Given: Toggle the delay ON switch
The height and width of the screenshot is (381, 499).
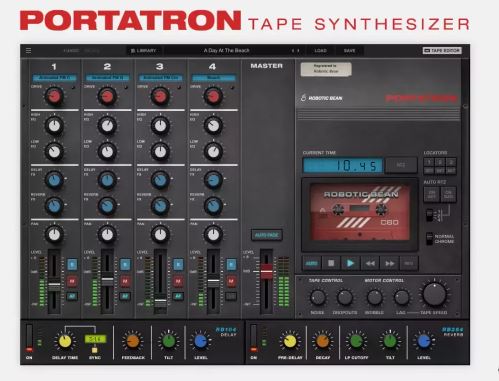Looking at the screenshot, I should coord(29,339).
